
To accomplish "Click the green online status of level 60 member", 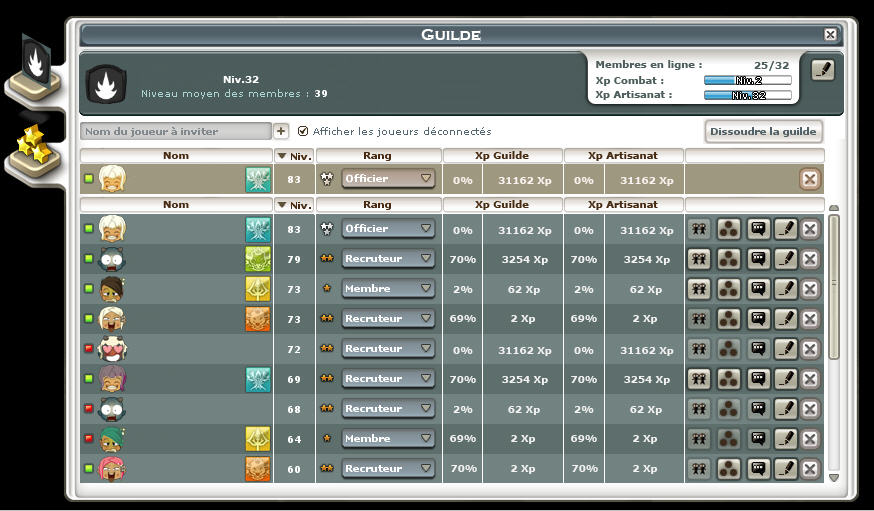I will (x=89, y=469).
